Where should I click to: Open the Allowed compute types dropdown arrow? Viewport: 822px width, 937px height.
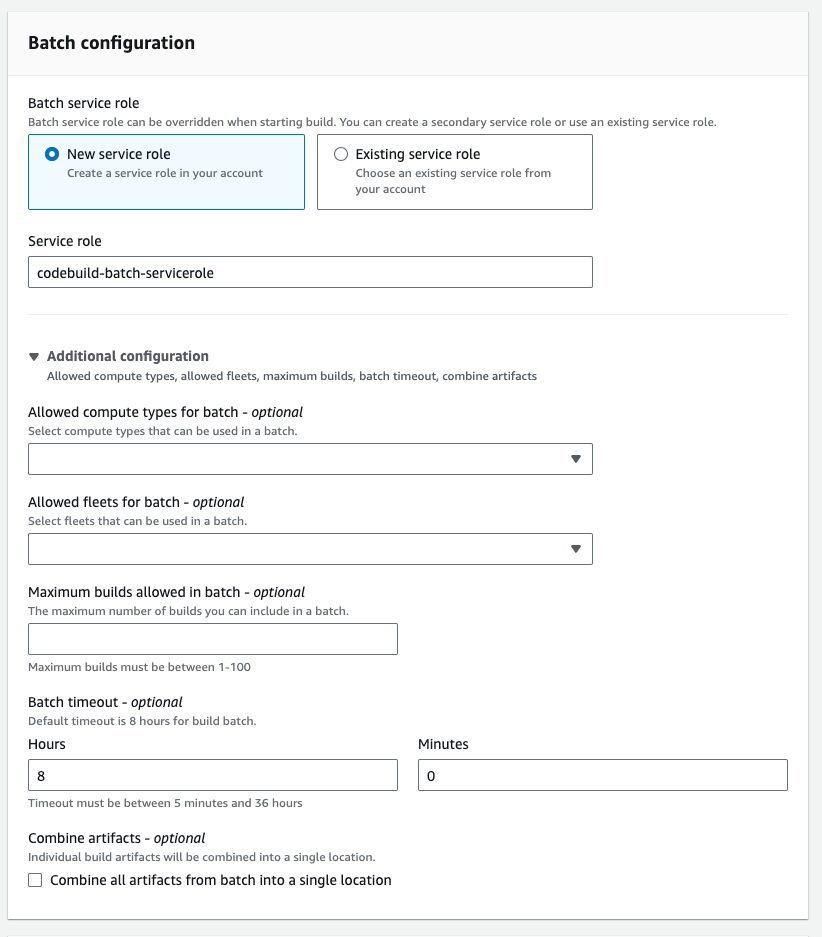pyautogui.click(x=576, y=458)
